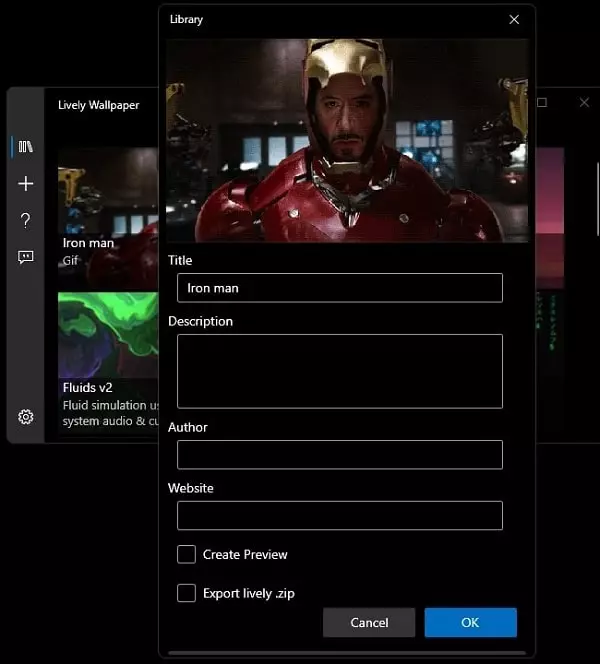Viewport: 600px width, 664px height.
Task: Click inside the Description text area
Action: [x=340, y=371]
